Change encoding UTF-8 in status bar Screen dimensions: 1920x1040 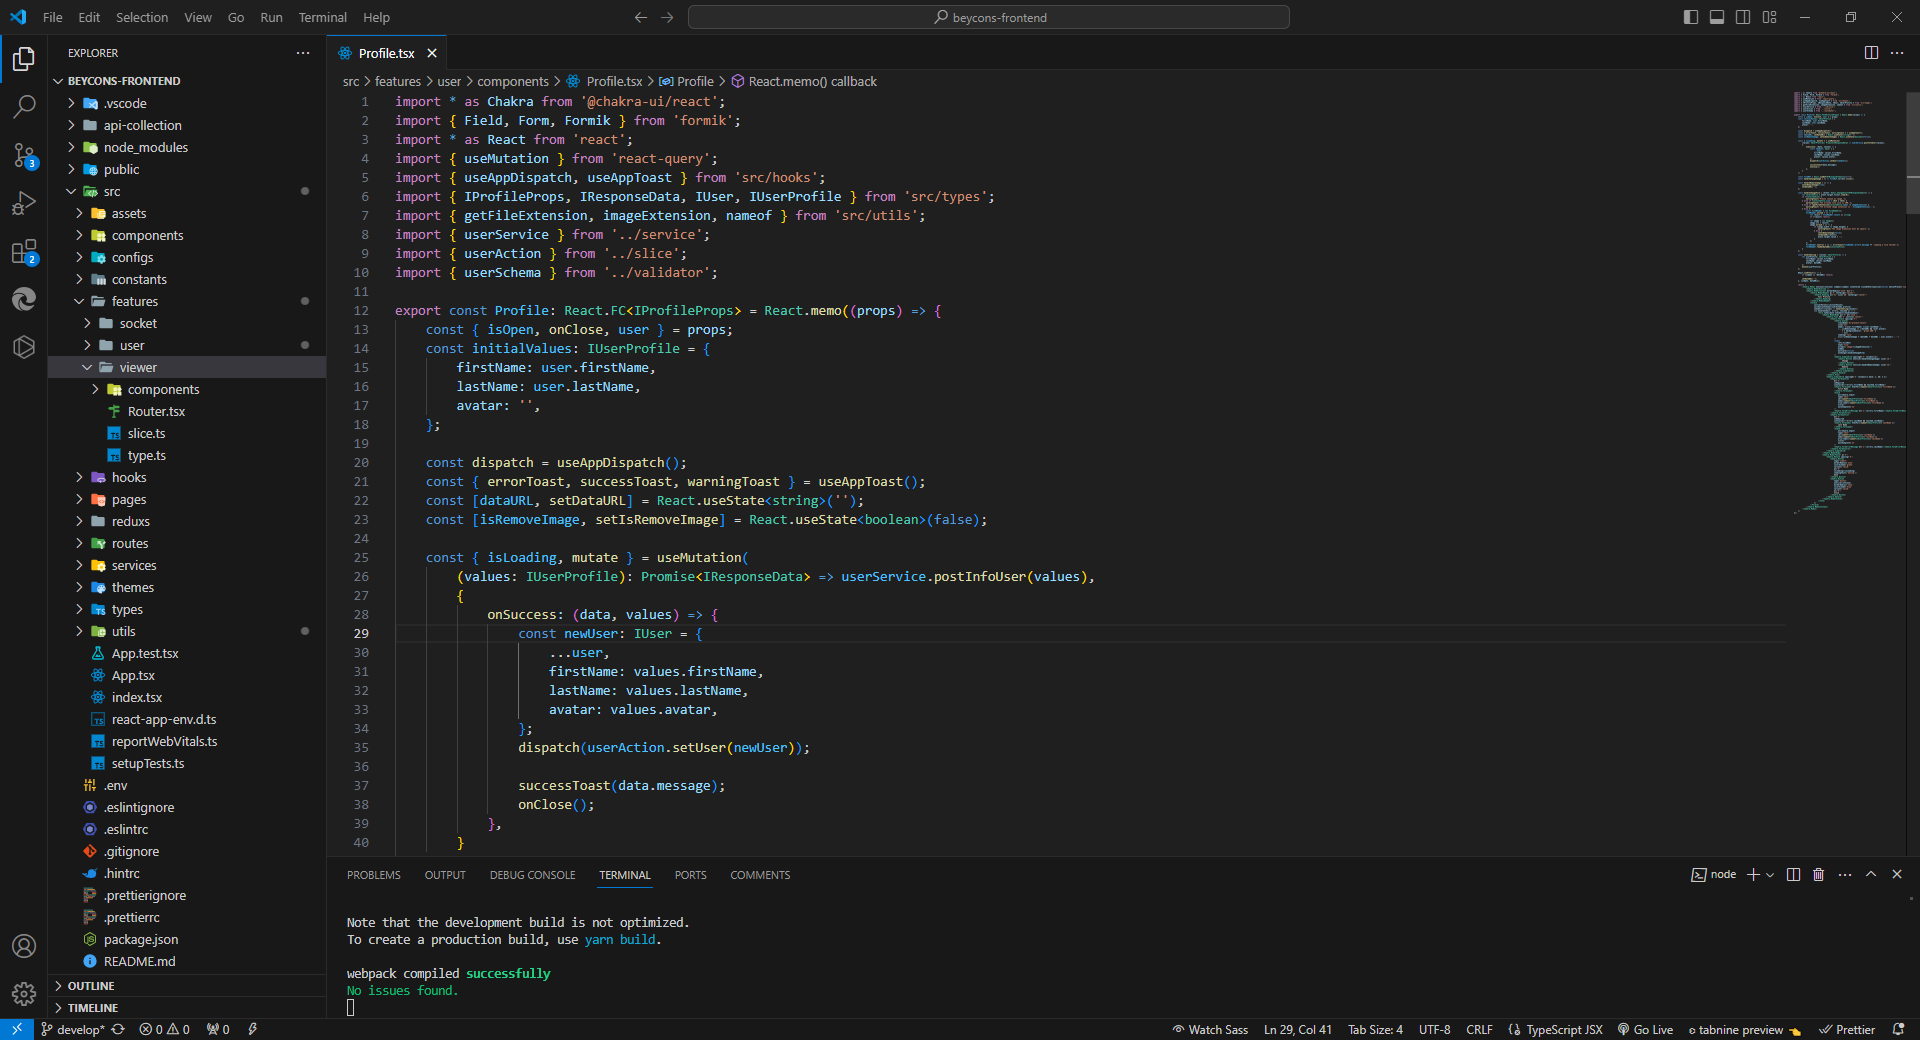[x=1434, y=1029]
